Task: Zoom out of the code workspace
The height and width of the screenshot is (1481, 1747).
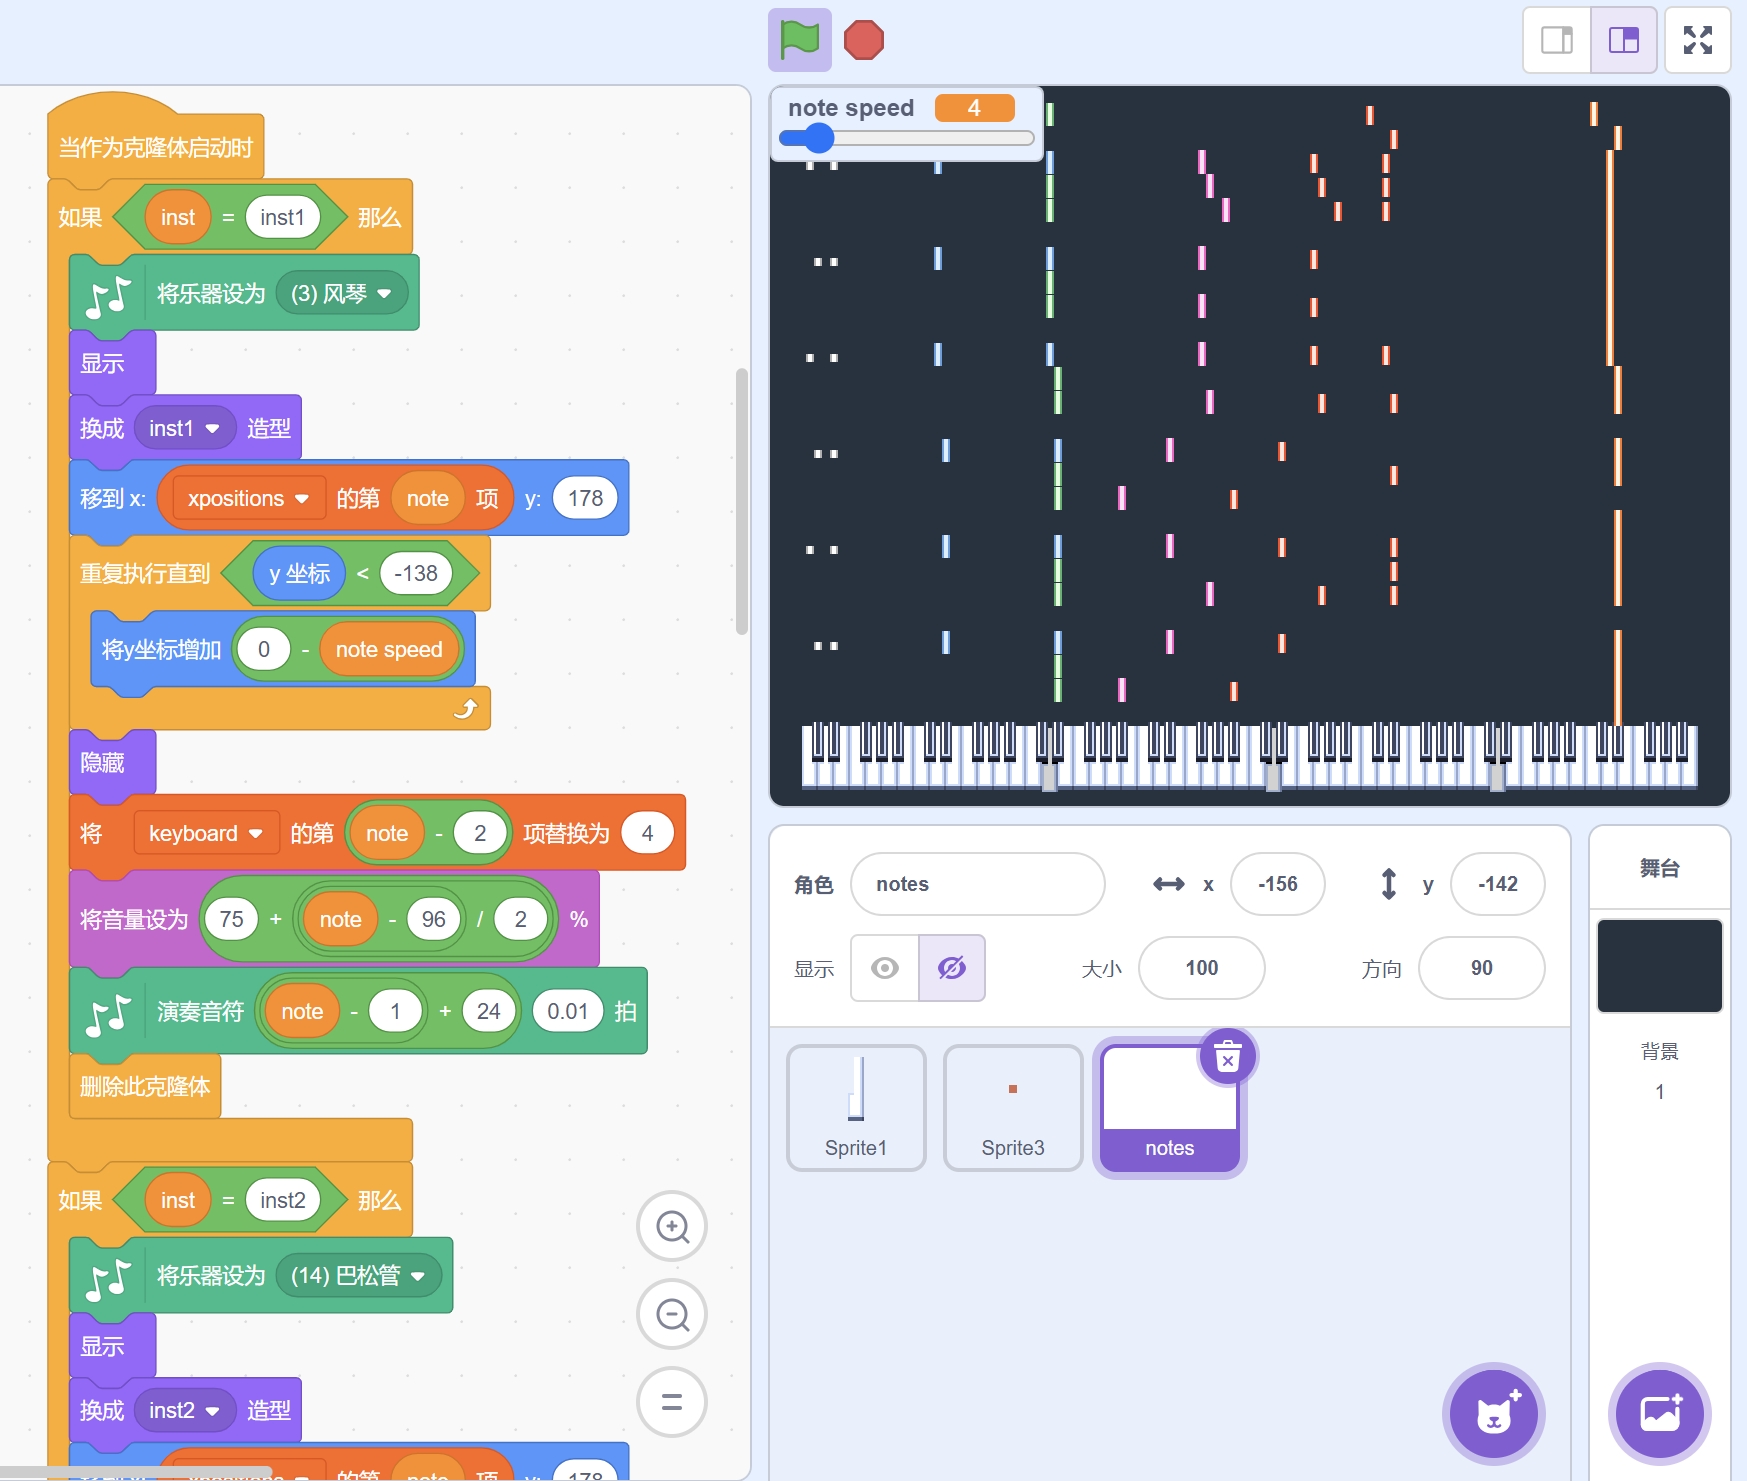Action: 672,1314
